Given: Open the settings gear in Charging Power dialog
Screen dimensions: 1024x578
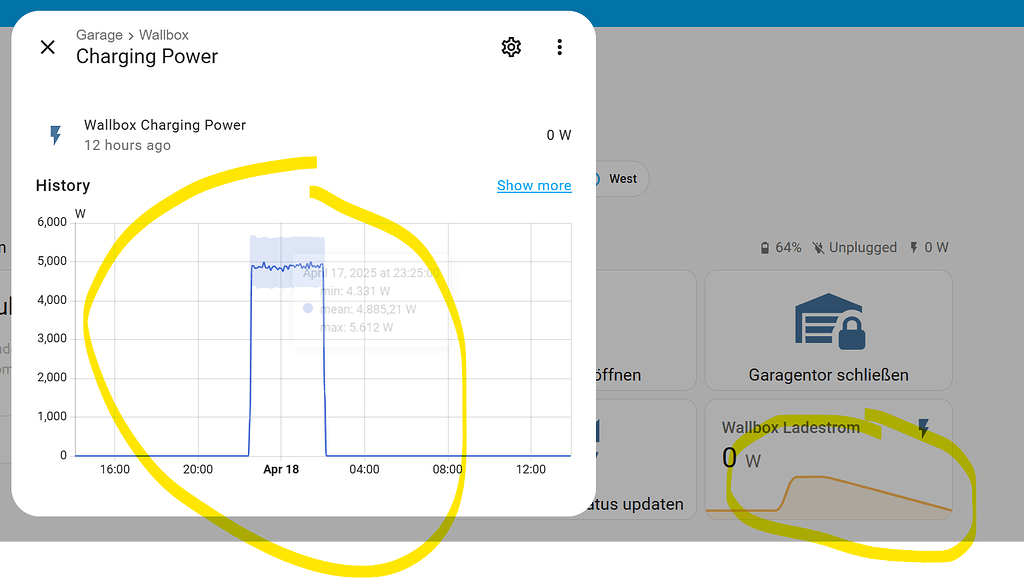Looking at the screenshot, I should [511, 47].
